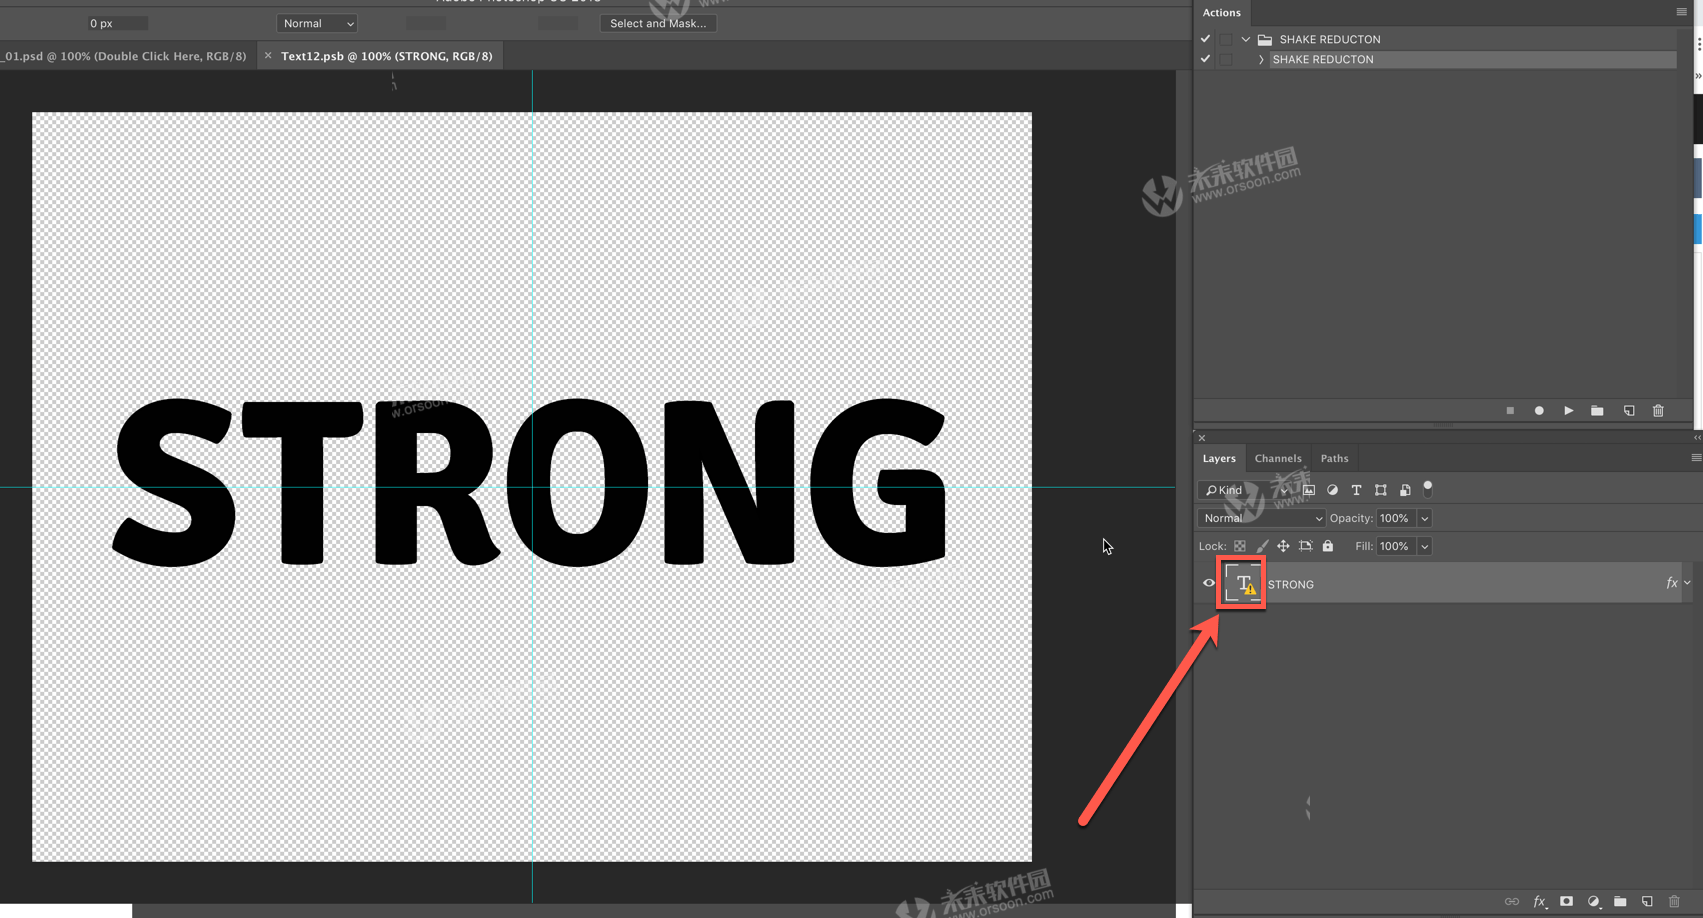Create a new layer group
The height and width of the screenshot is (918, 1703).
click(1620, 902)
